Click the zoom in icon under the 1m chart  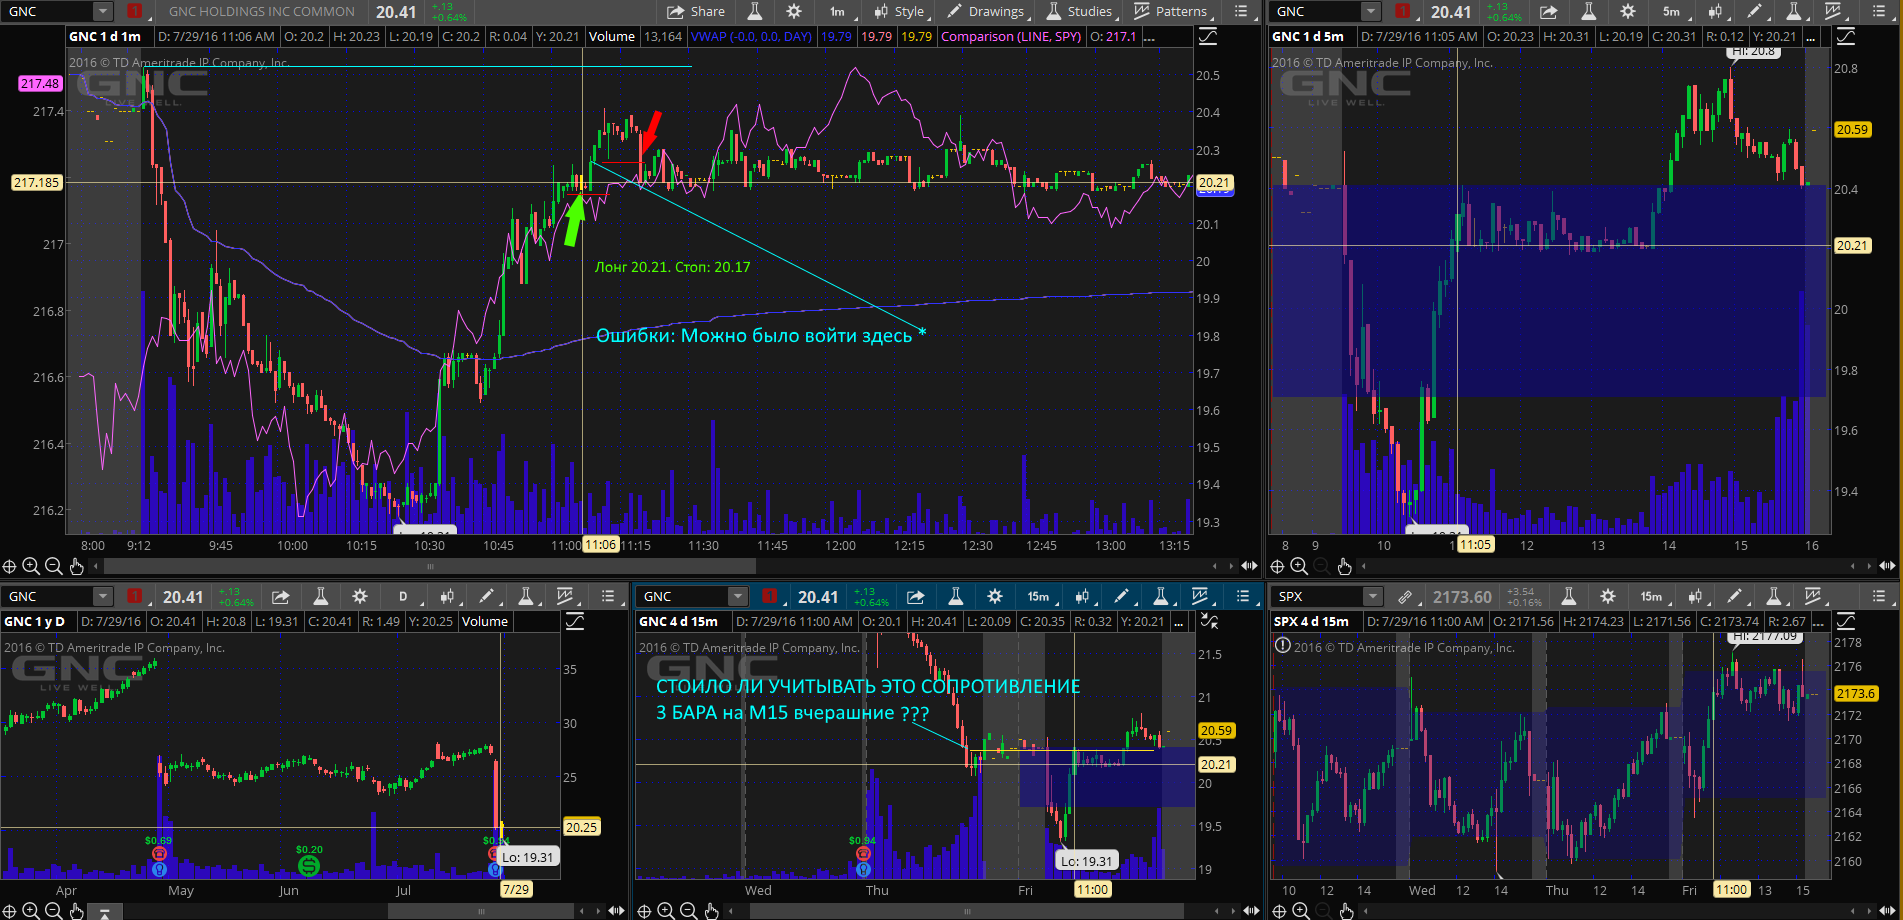point(31,566)
